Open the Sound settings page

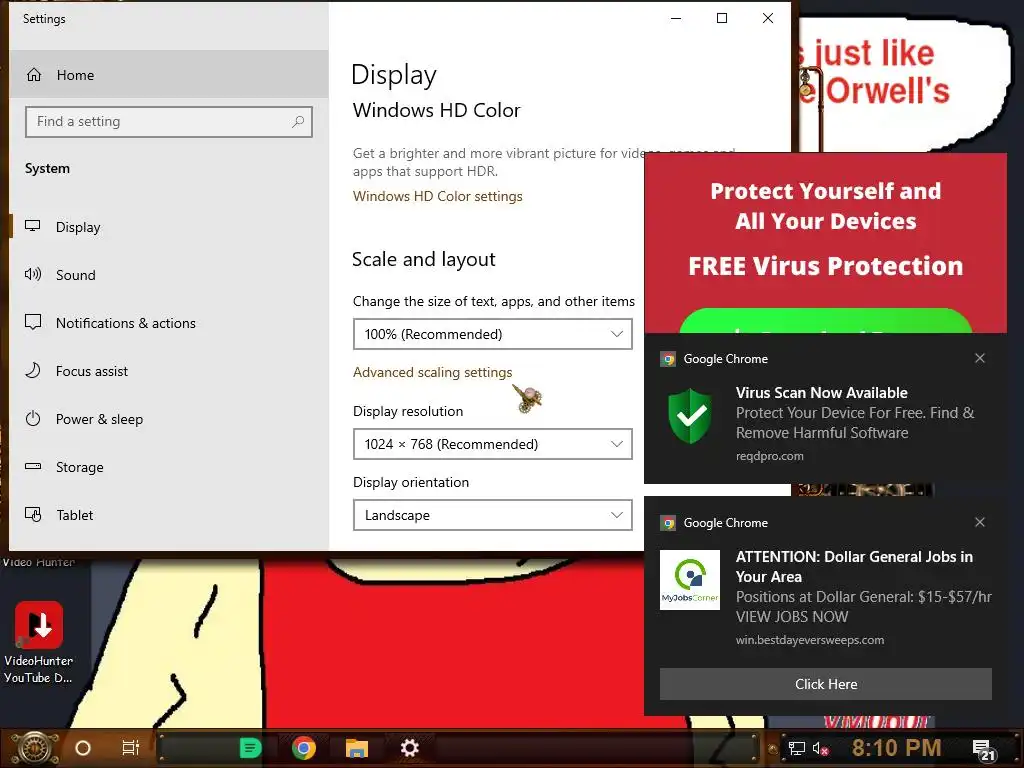point(168,275)
